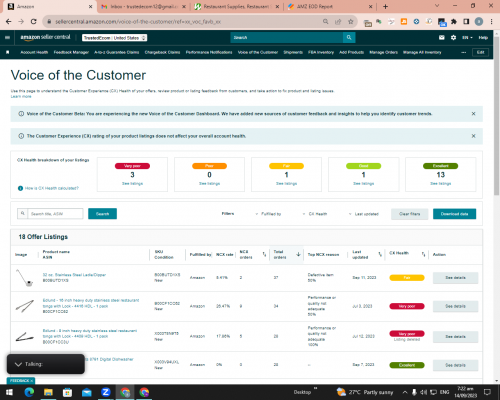Viewport: 500px width, 400px height.
Task: Click the Edit favorites button
Action: (480, 52)
